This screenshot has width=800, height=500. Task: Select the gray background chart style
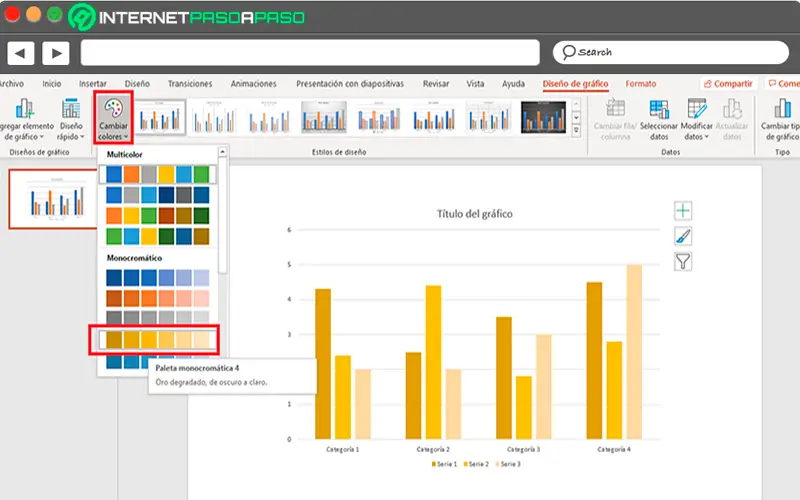323,118
